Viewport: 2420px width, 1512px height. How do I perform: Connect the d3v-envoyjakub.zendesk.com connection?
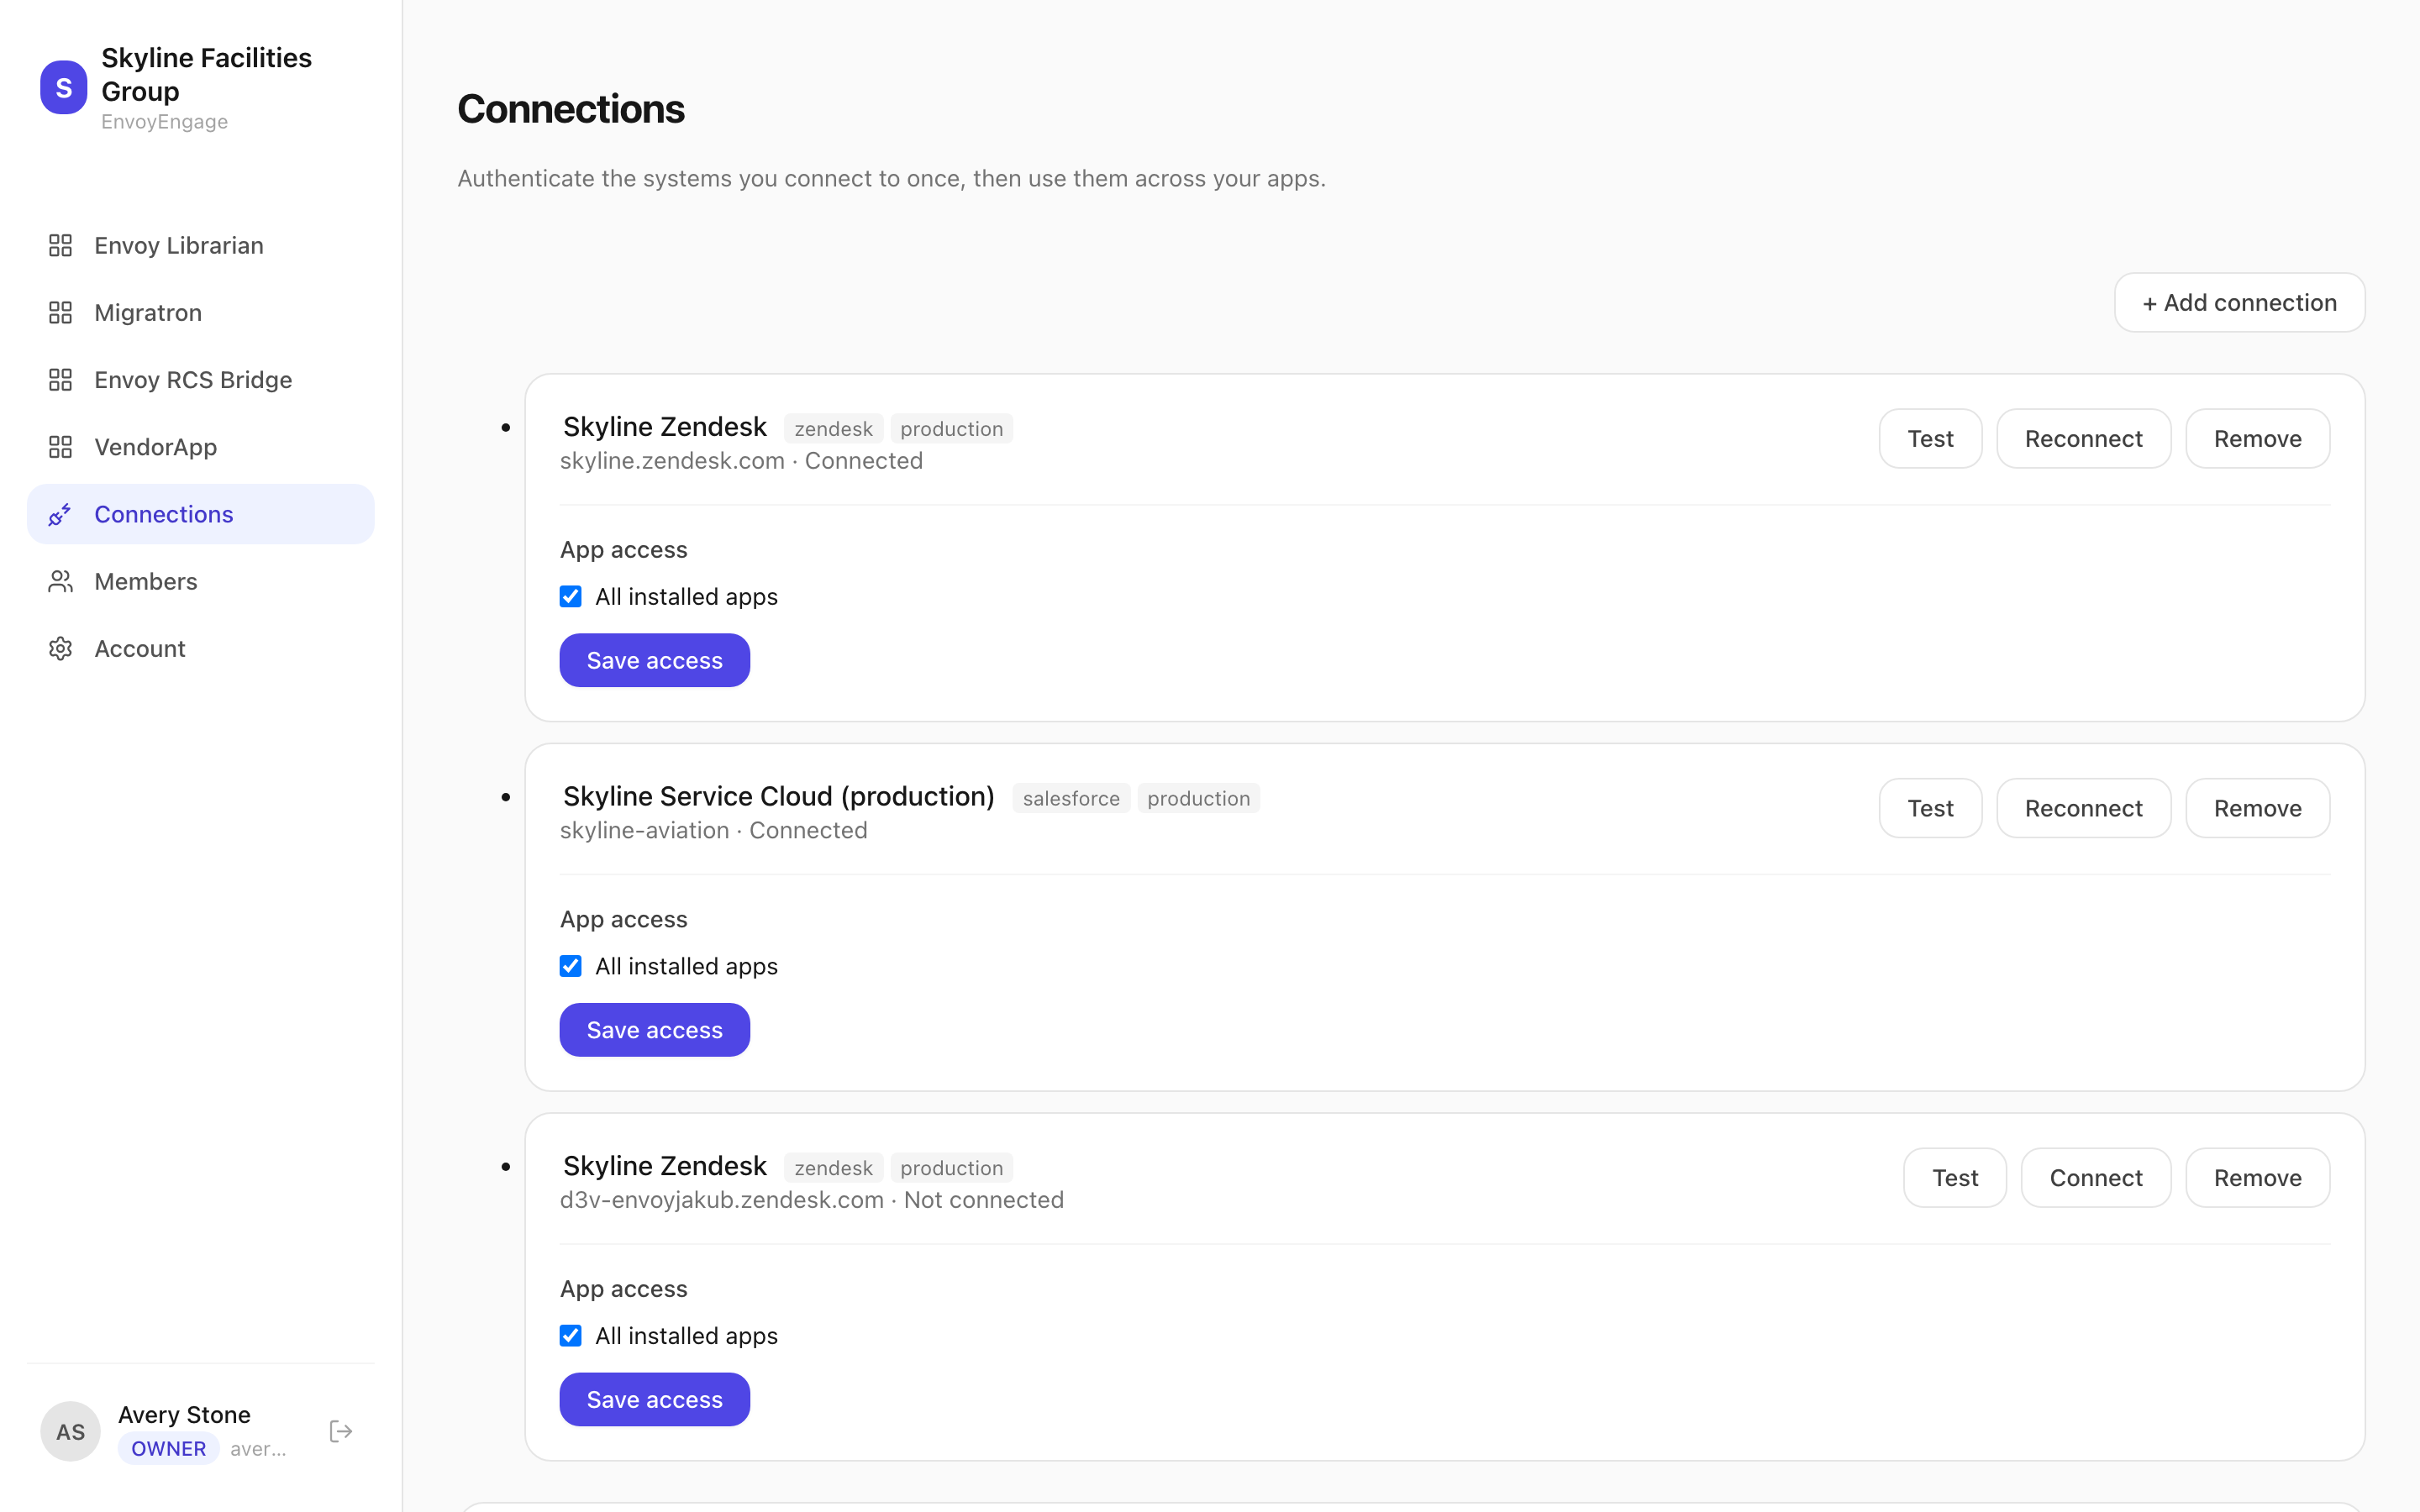pos(2095,1177)
